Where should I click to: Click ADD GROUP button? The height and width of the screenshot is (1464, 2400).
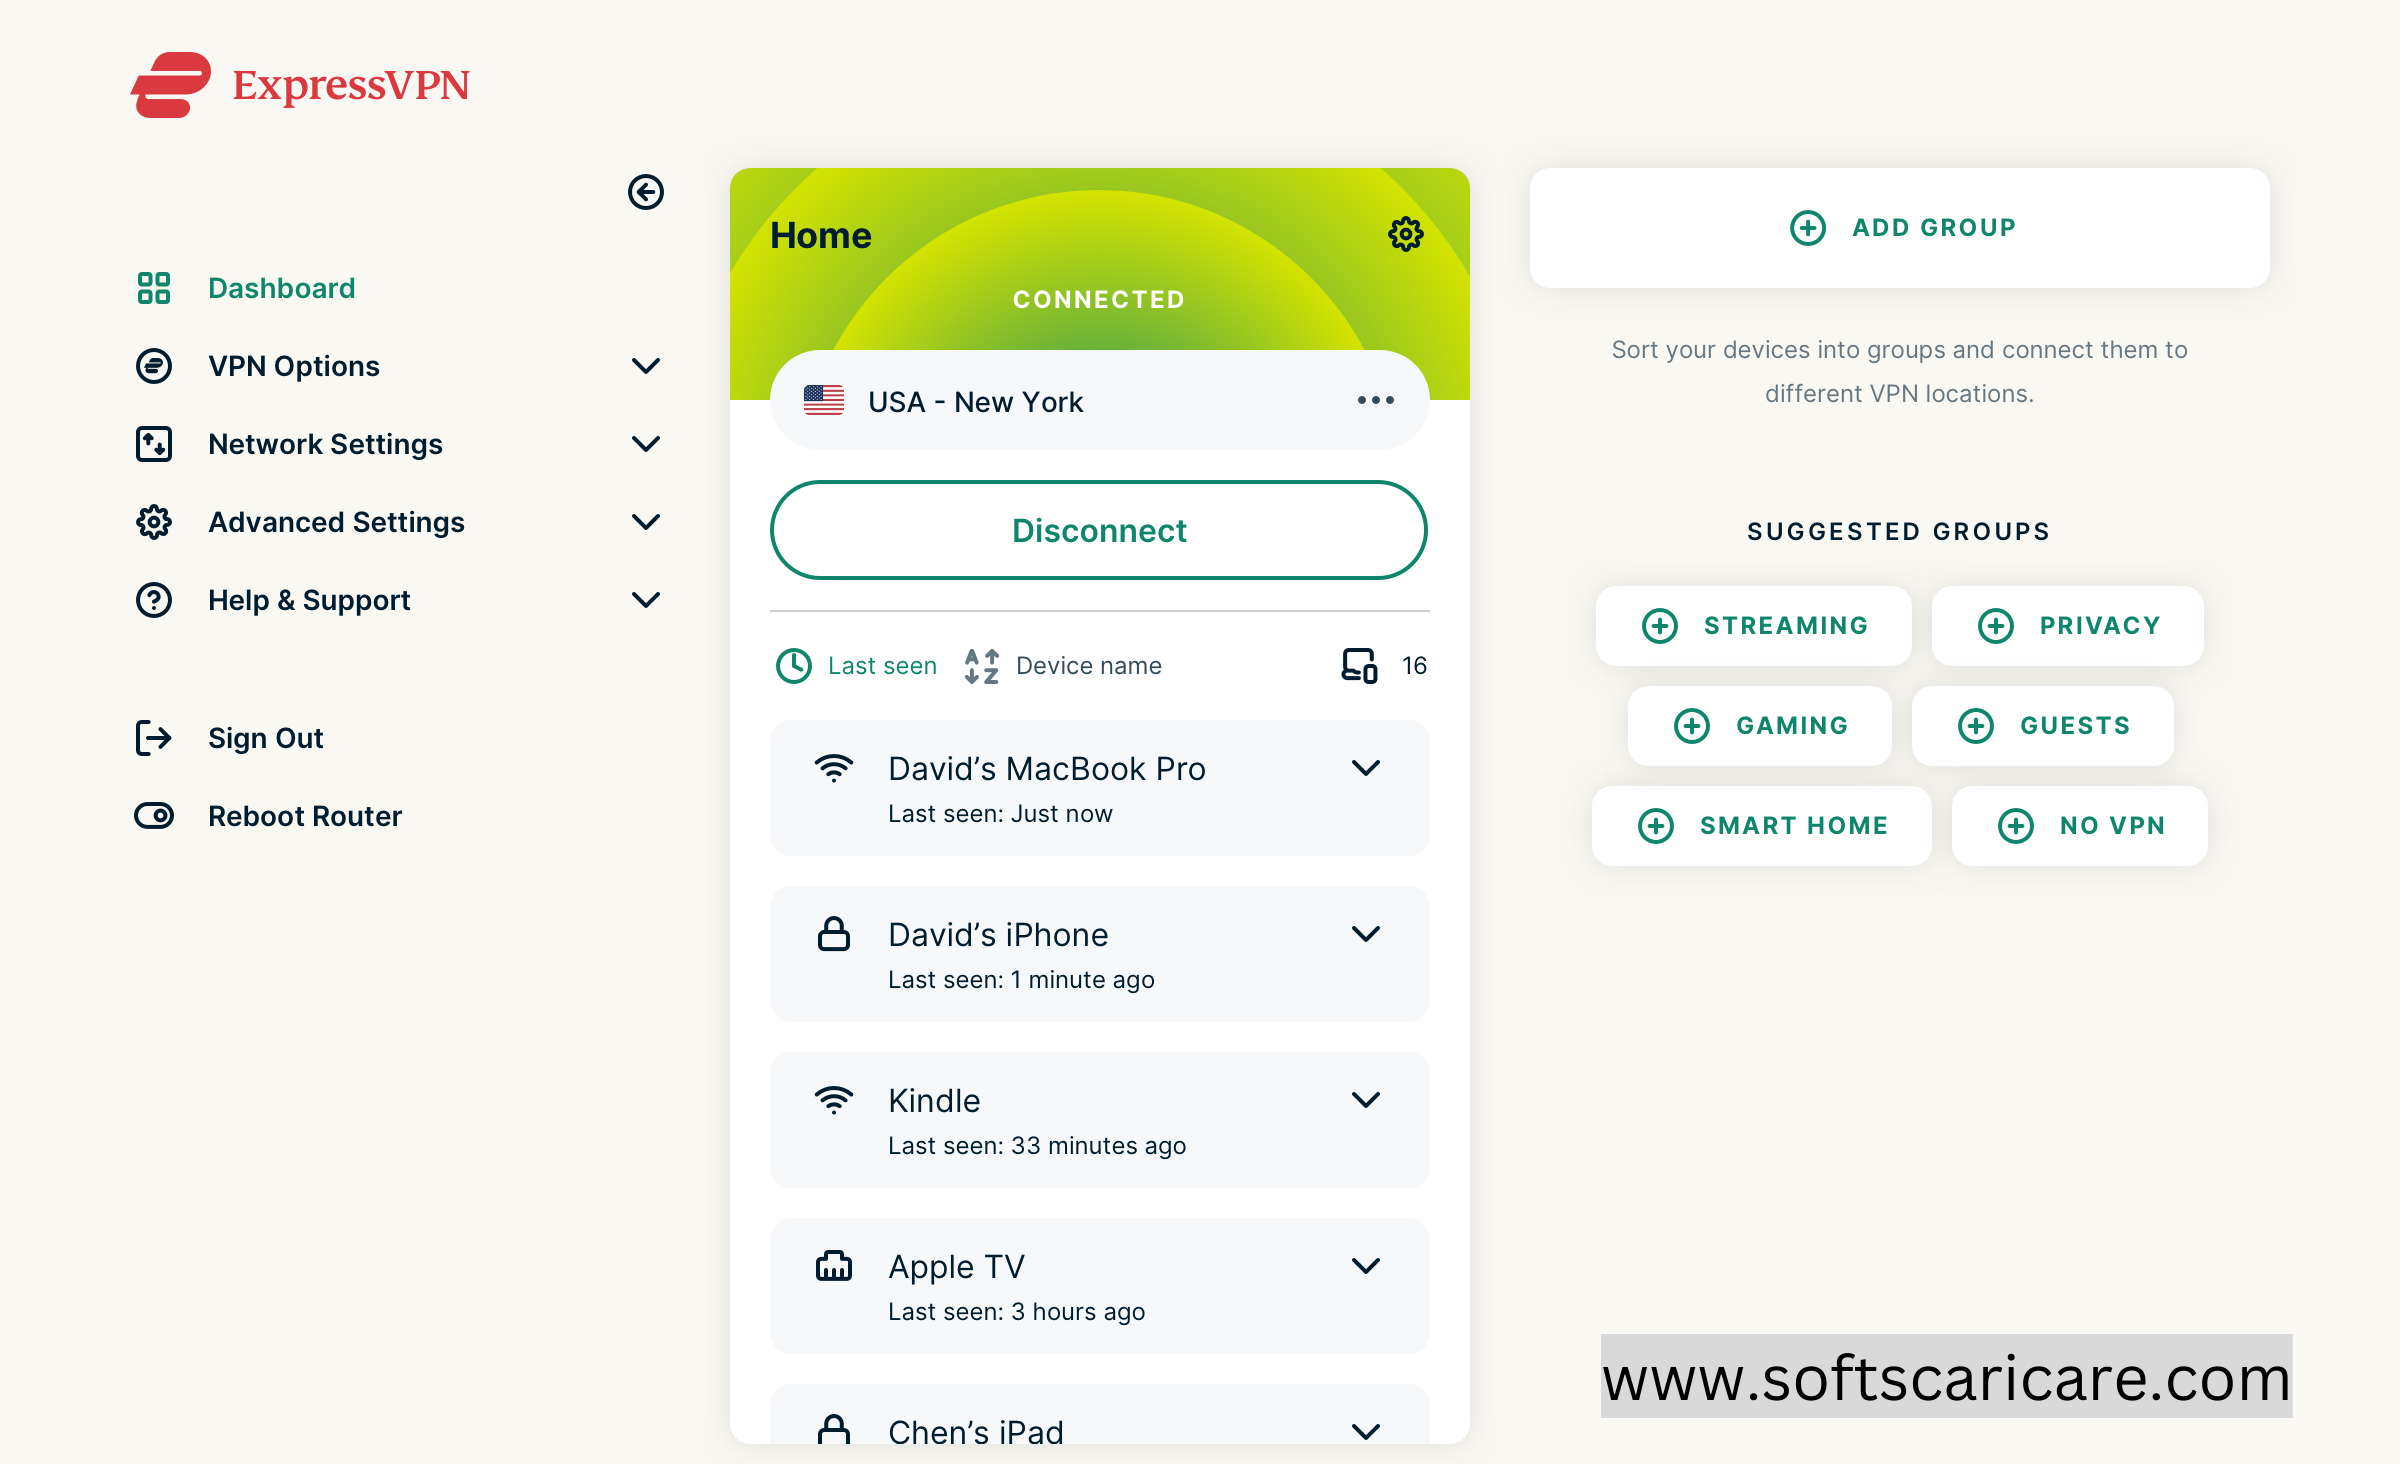(1898, 225)
